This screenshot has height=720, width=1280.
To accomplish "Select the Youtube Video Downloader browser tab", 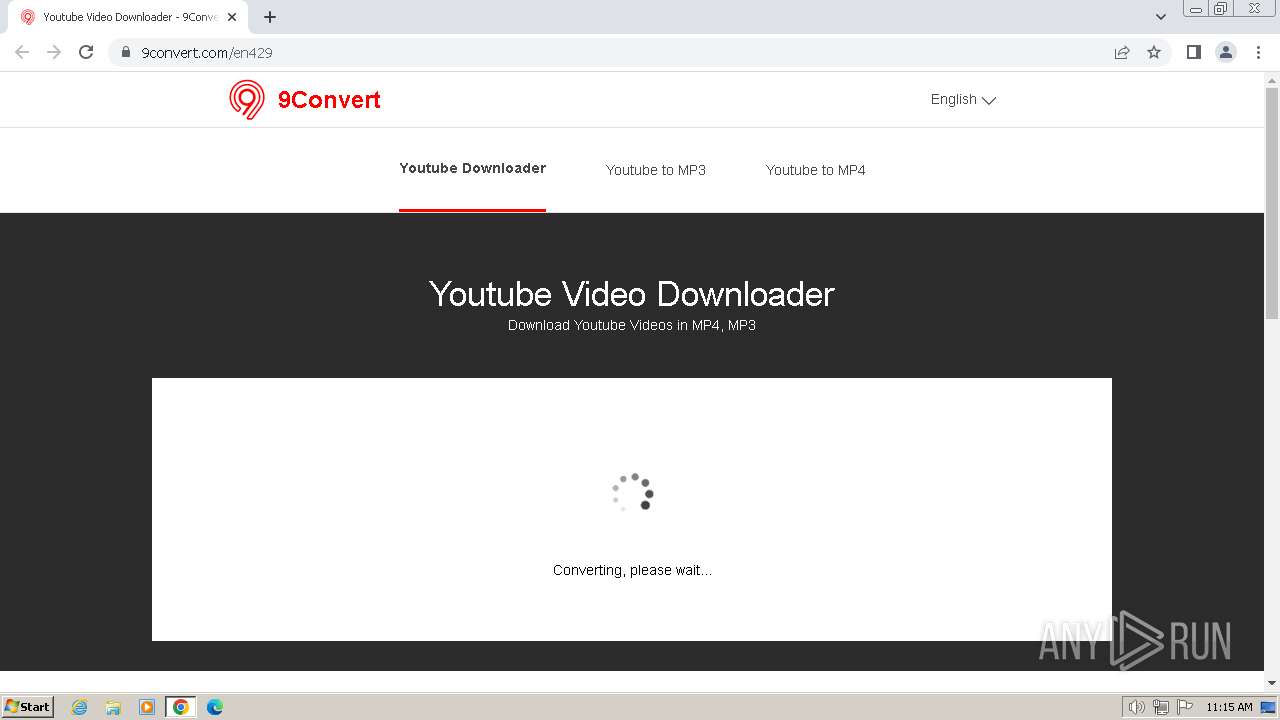I will 129,17.
